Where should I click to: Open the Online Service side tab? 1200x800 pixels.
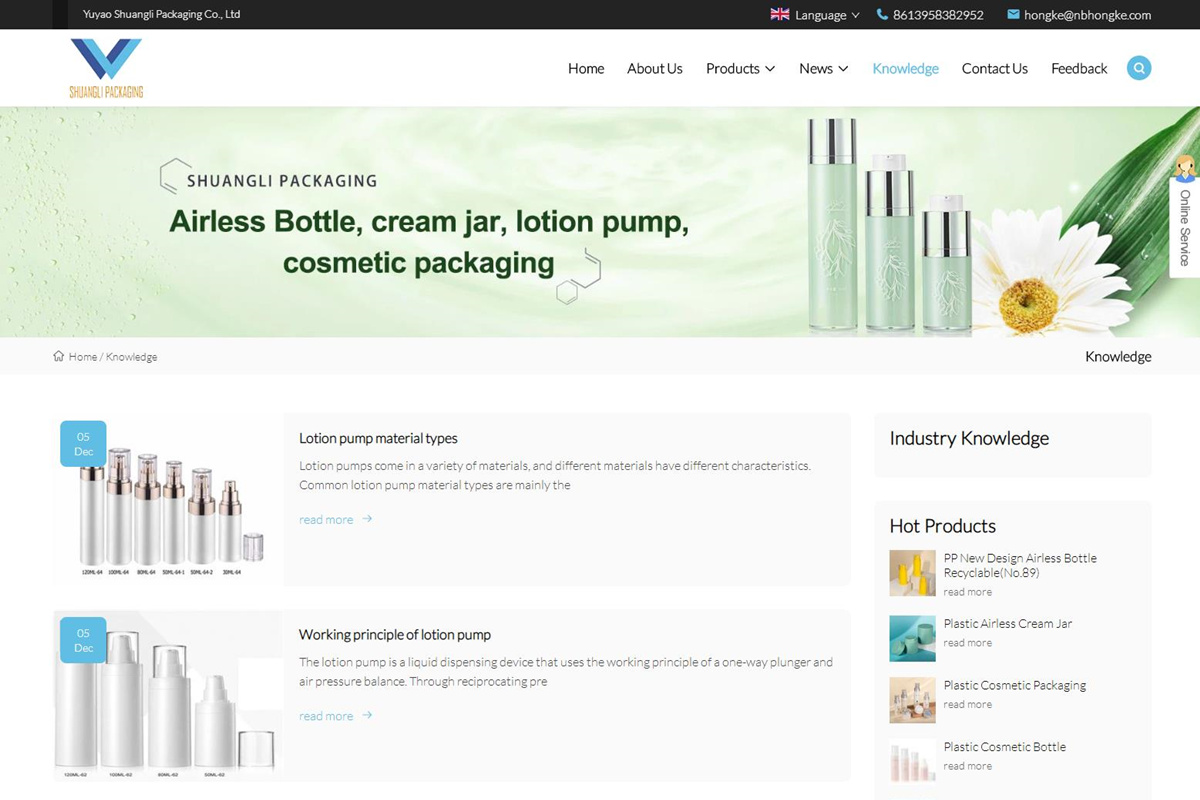tap(1185, 227)
